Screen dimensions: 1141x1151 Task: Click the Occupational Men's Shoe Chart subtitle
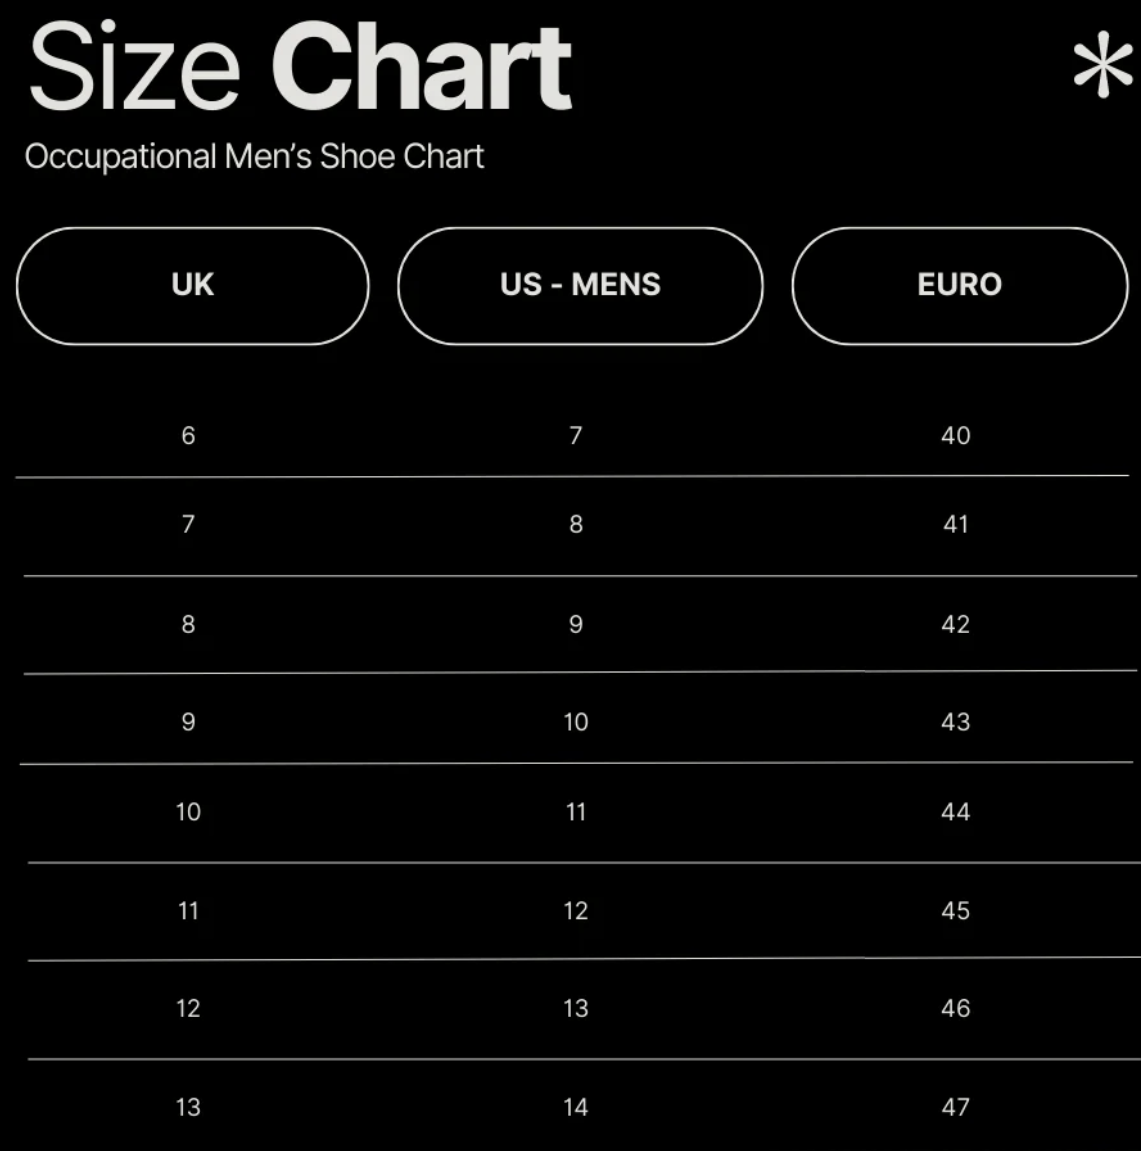coord(254,157)
